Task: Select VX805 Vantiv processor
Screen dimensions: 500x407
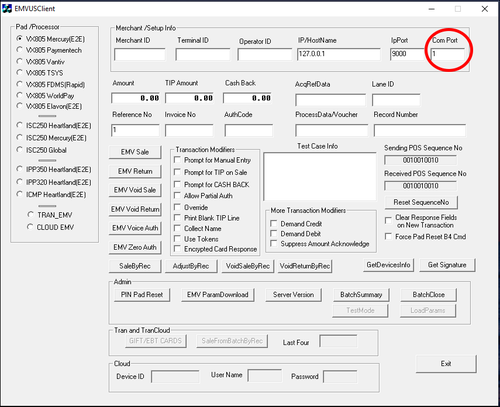Action: tap(40, 62)
